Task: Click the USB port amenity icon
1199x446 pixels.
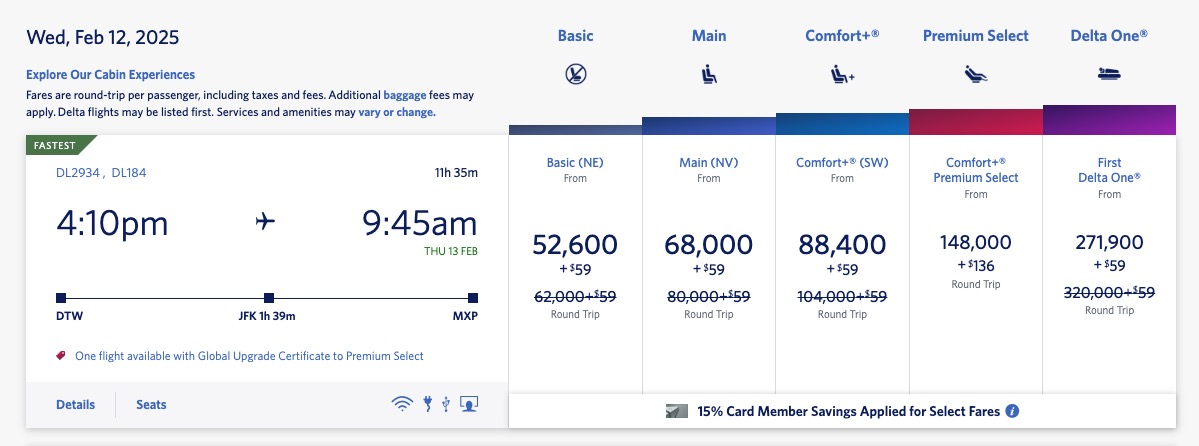Action: coord(446,405)
